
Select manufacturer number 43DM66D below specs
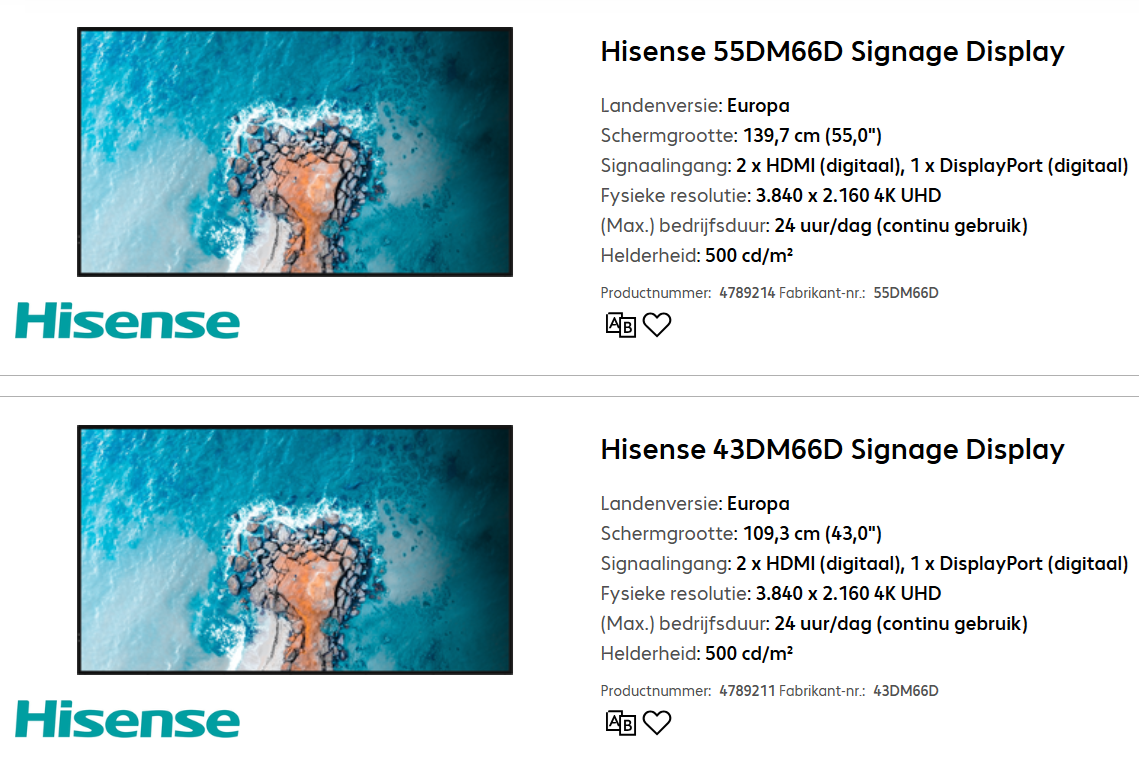[x=906, y=691]
